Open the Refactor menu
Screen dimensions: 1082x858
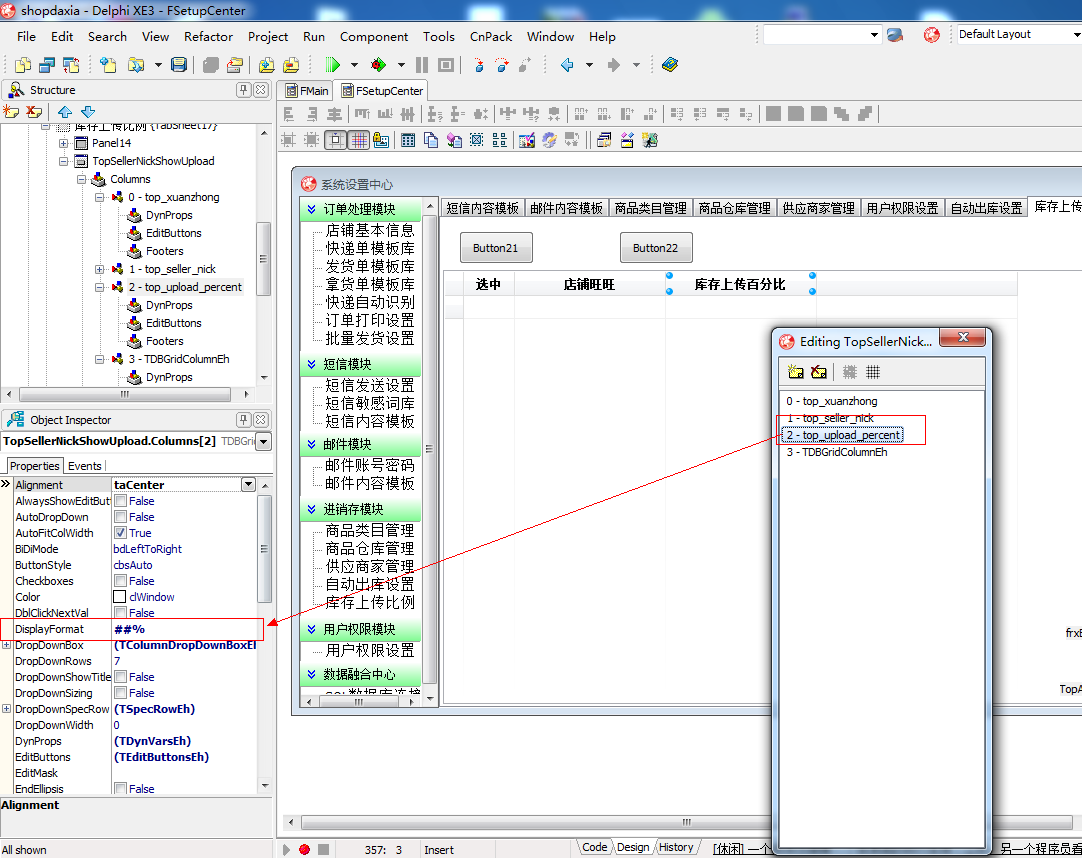[x=208, y=37]
